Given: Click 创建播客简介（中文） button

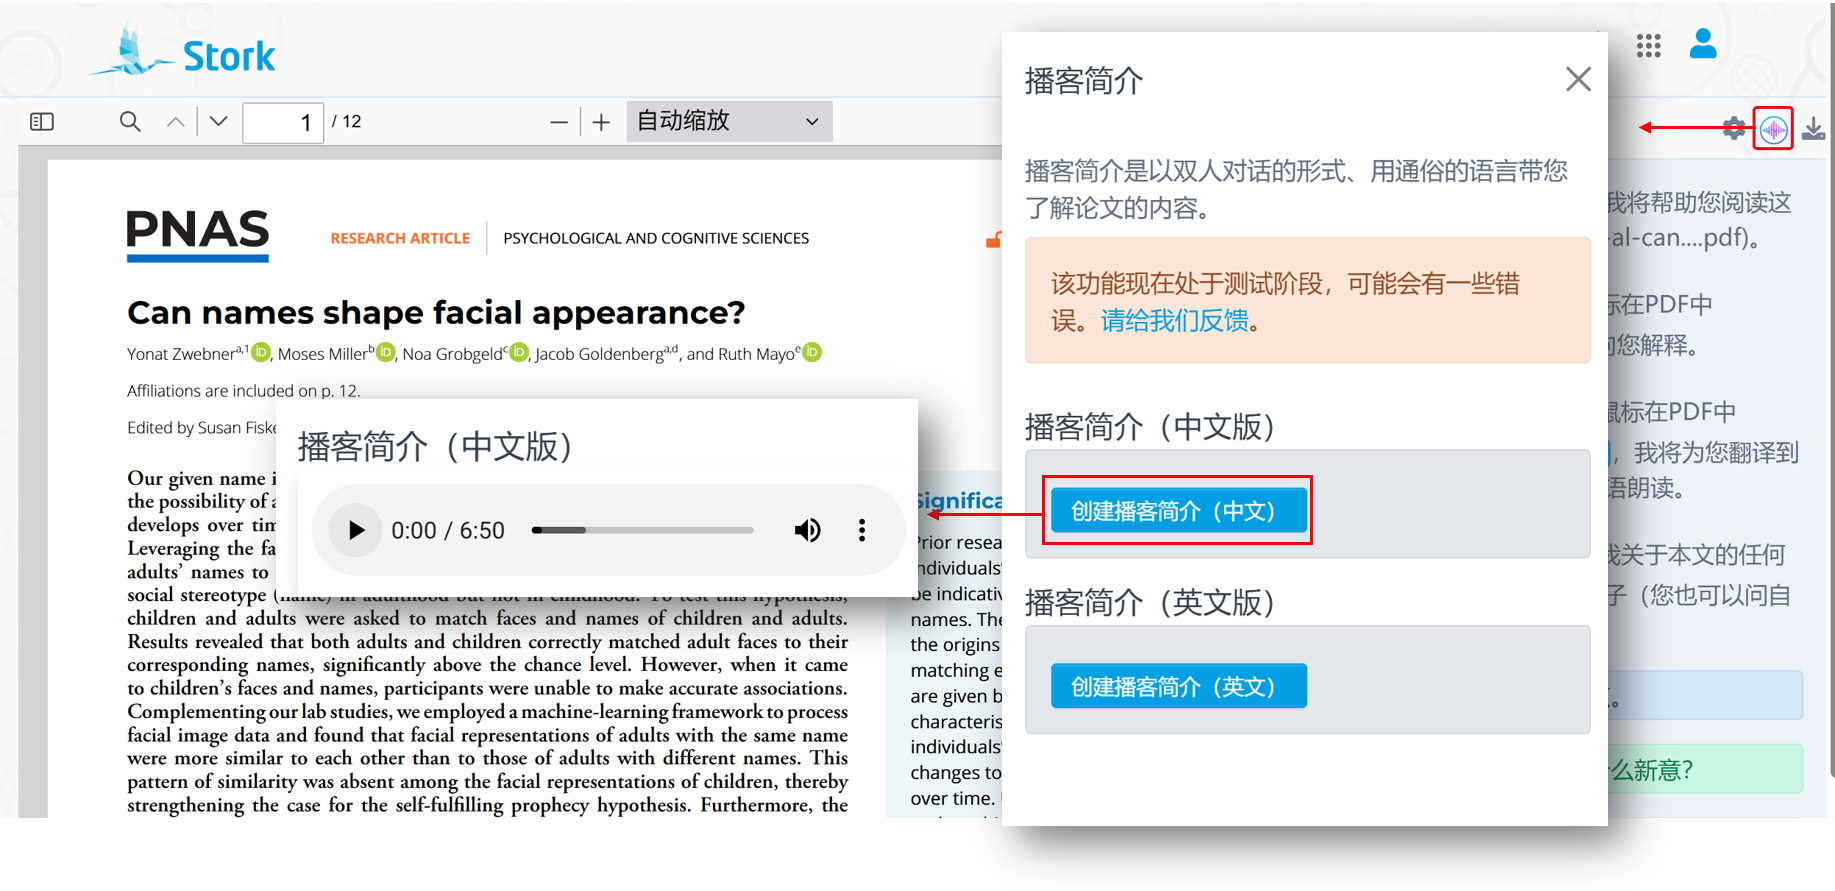Looking at the screenshot, I should coord(1177,511).
